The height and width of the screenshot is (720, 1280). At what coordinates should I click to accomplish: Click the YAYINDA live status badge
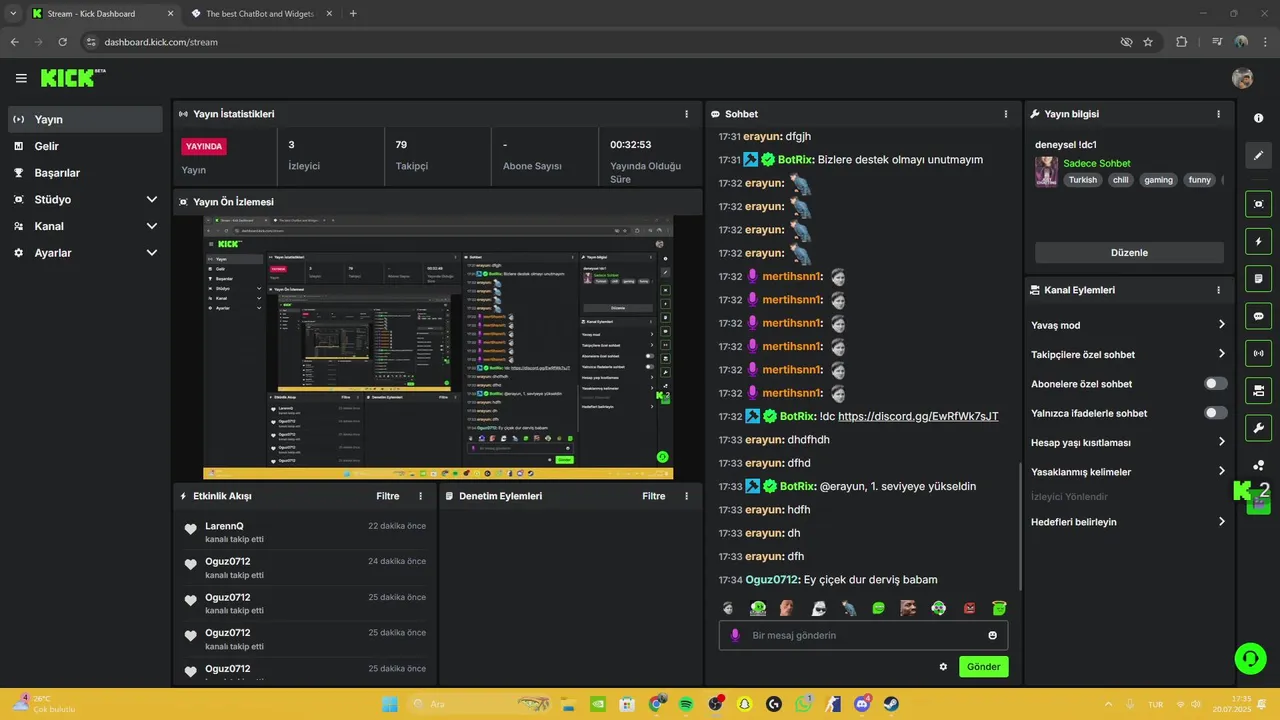(204, 146)
